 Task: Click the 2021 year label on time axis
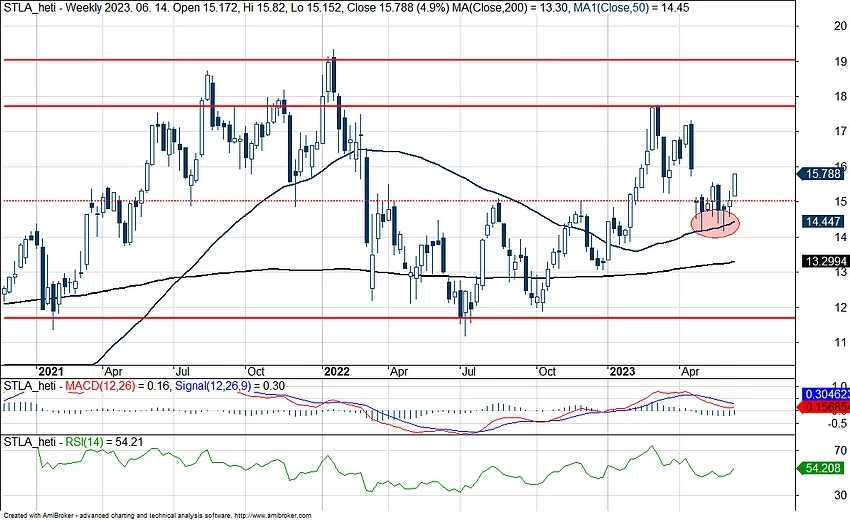(x=50, y=371)
